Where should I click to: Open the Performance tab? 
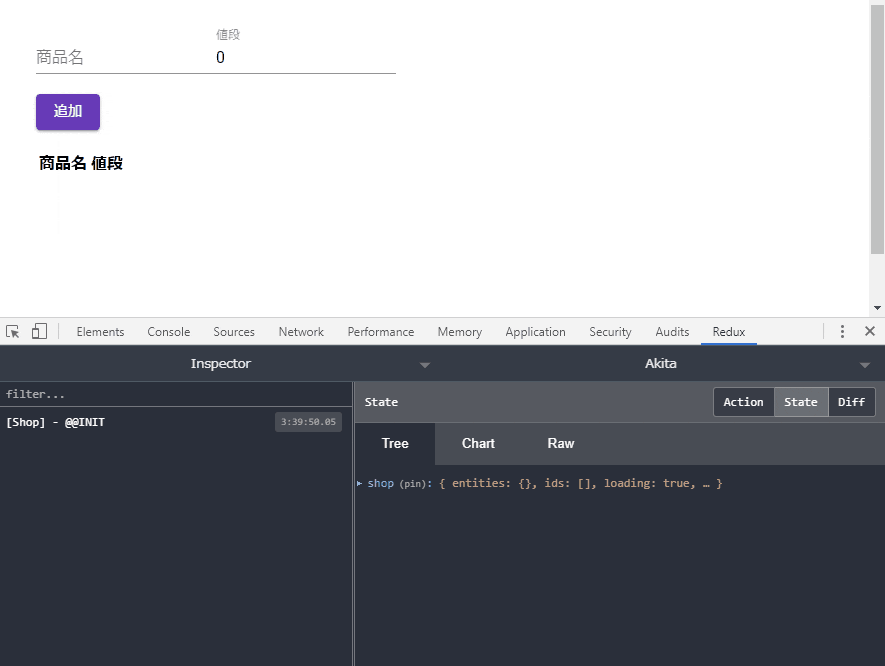(x=380, y=332)
